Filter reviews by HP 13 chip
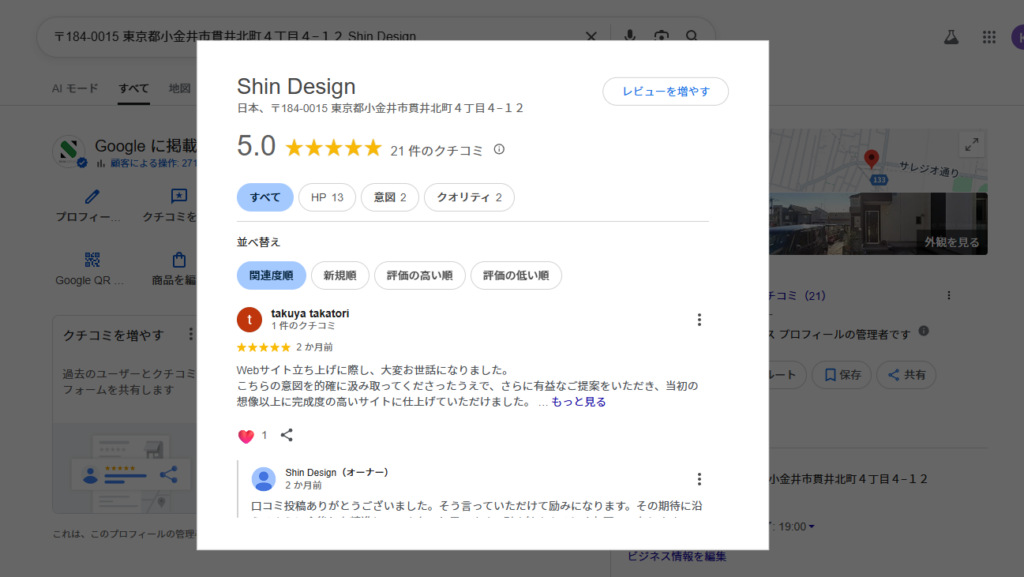Image resolution: width=1024 pixels, height=577 pixels. coord(327,197)
